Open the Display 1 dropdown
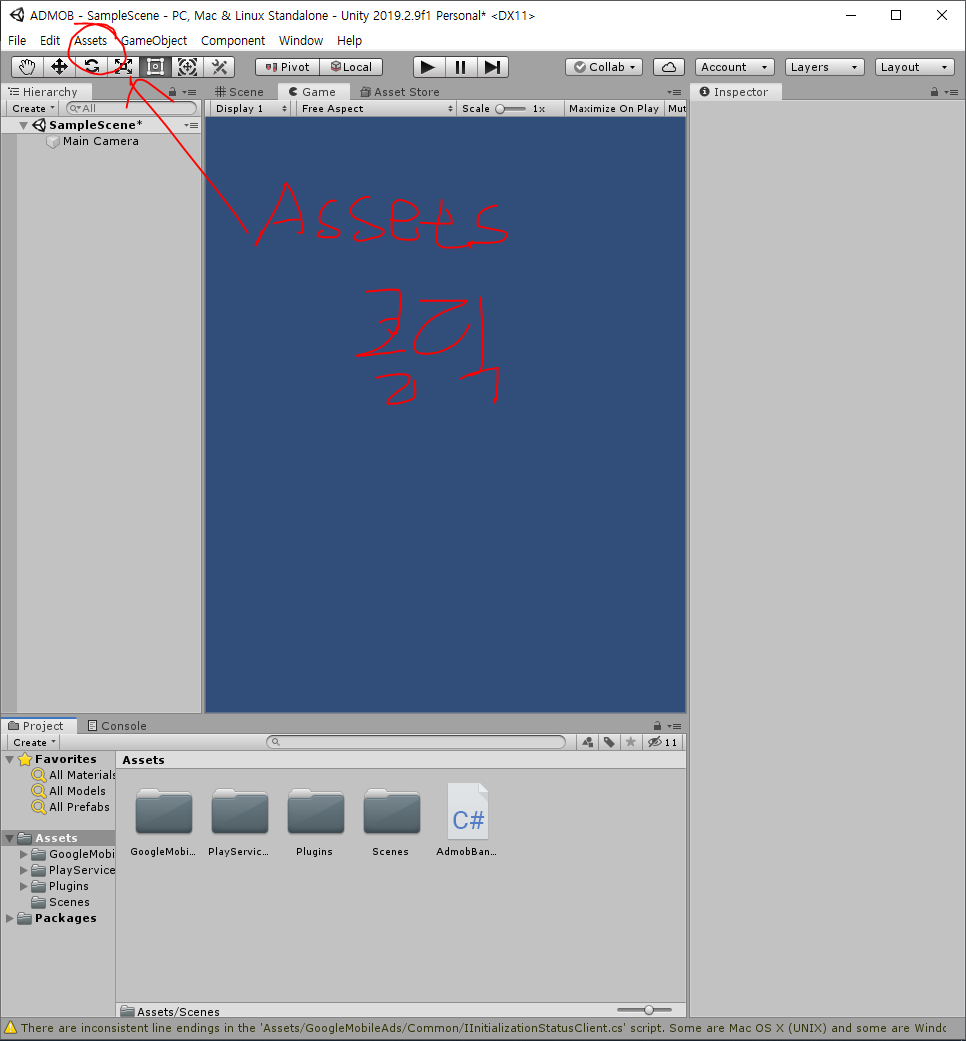The image size is (966, 1041). [x=252, y=108]
